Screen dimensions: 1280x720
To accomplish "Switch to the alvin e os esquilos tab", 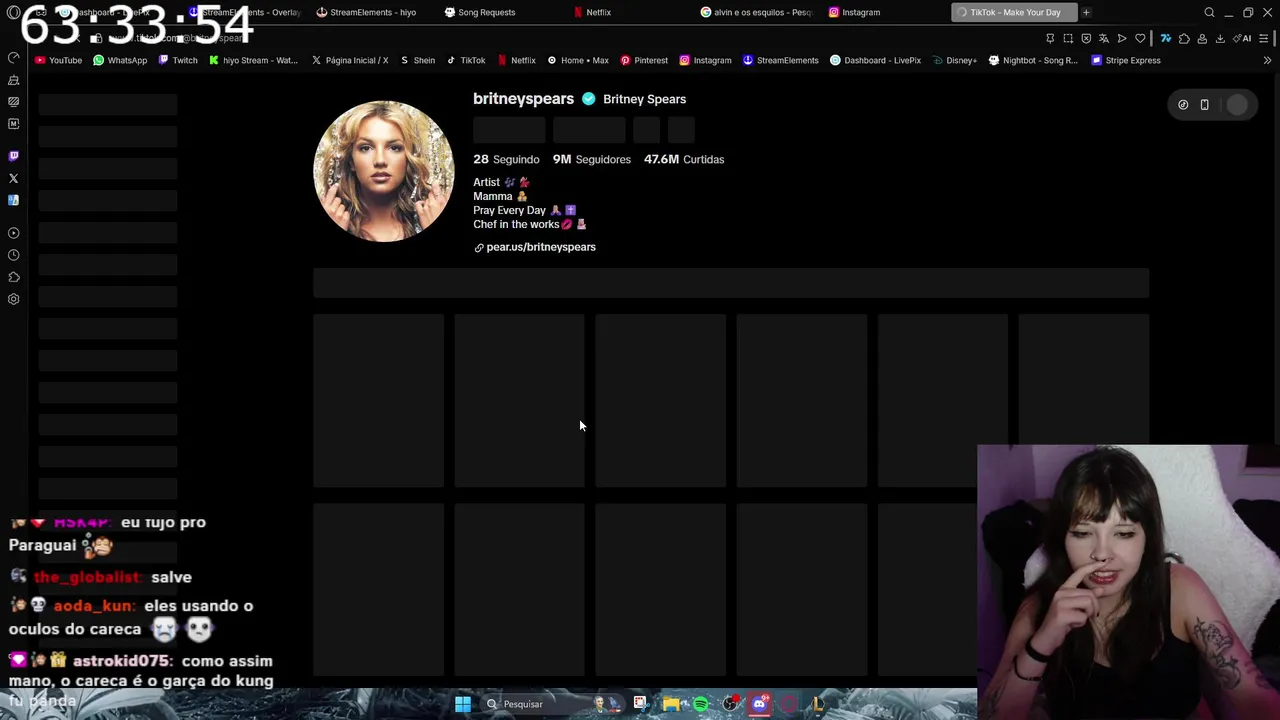I will [x=756, y=12].
